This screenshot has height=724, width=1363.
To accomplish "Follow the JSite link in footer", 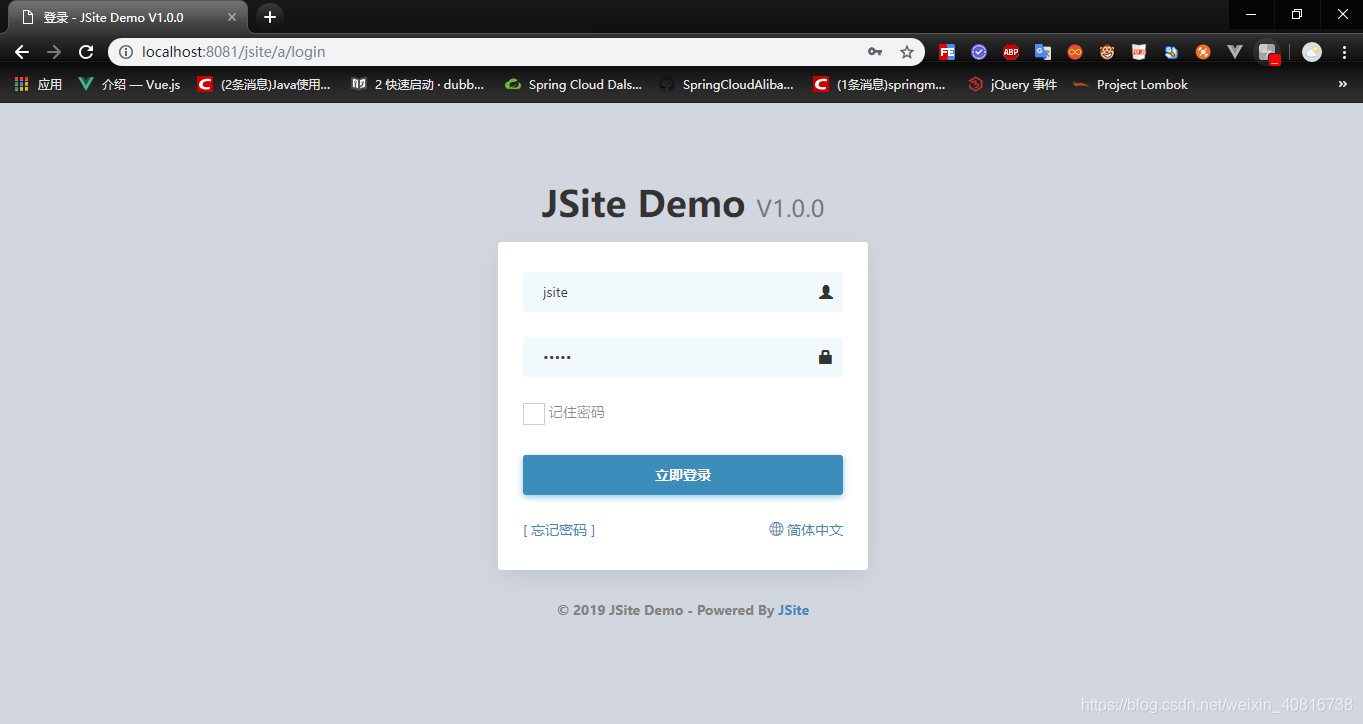I will [793, 610].
